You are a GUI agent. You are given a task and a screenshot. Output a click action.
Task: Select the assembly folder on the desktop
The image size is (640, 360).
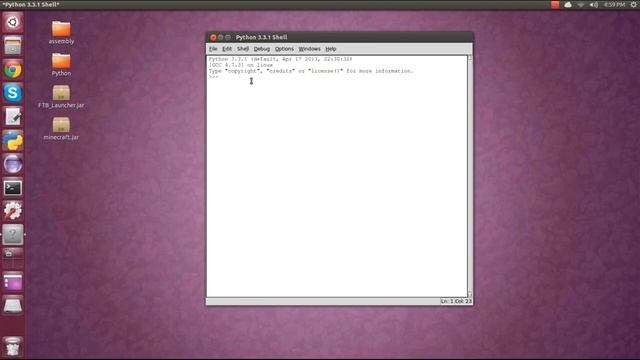(x=61, y=33)
